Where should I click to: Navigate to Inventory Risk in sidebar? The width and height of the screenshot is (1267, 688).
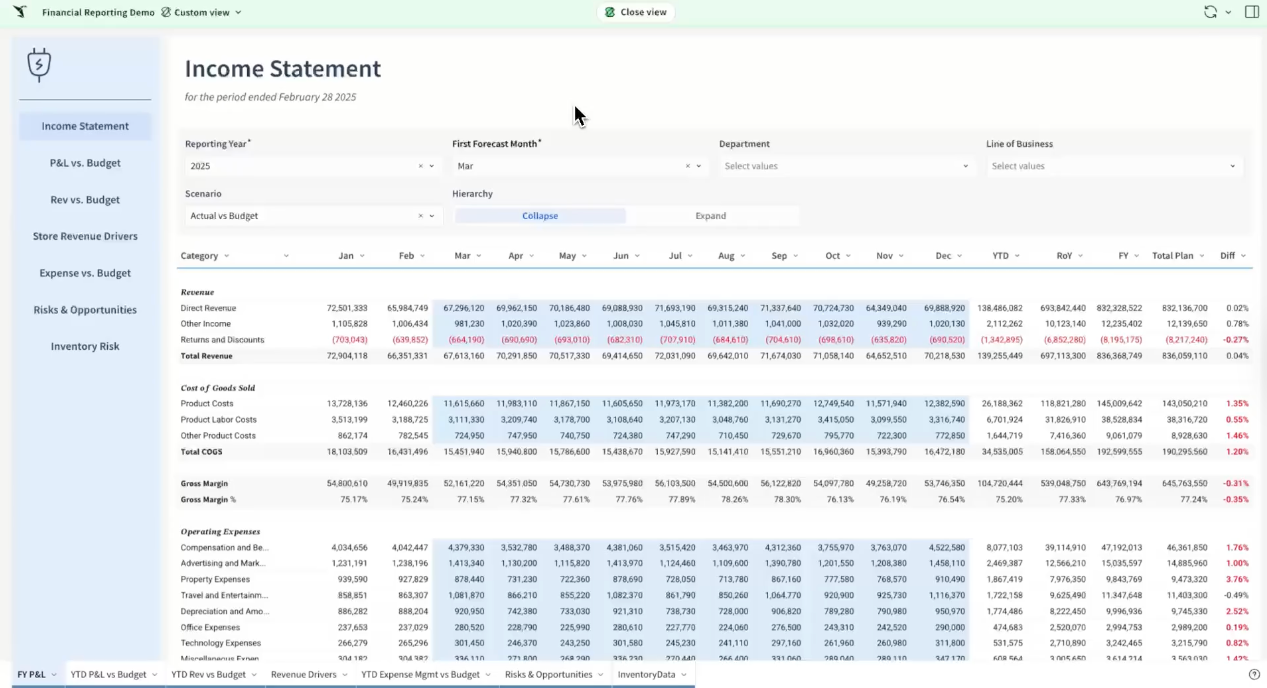pos(85,346)
